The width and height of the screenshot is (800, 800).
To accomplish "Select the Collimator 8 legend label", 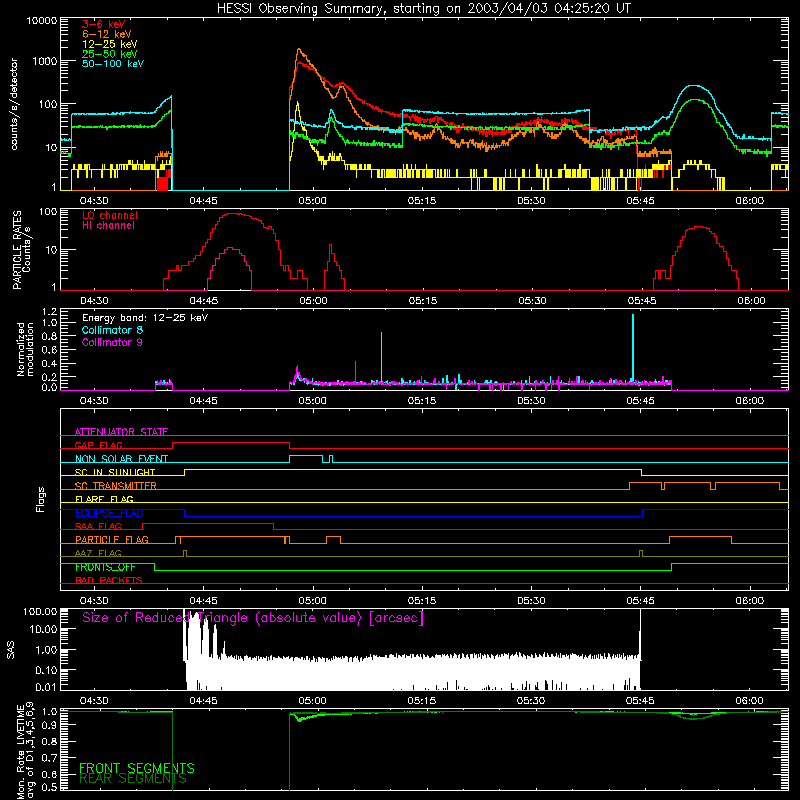I will coord(112,330).
